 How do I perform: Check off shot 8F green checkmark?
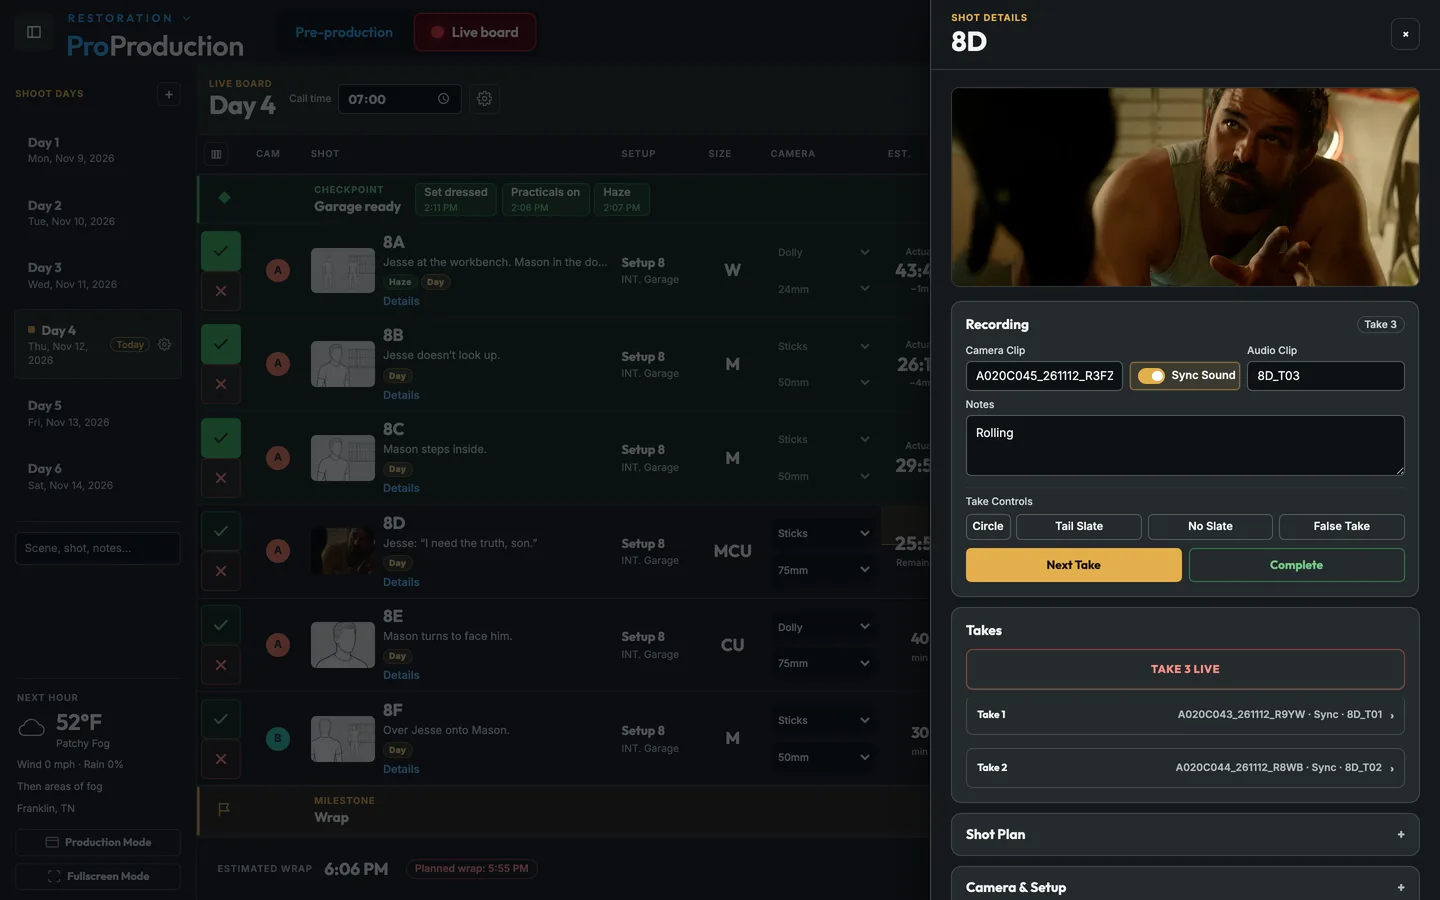[x=221, y=719]
